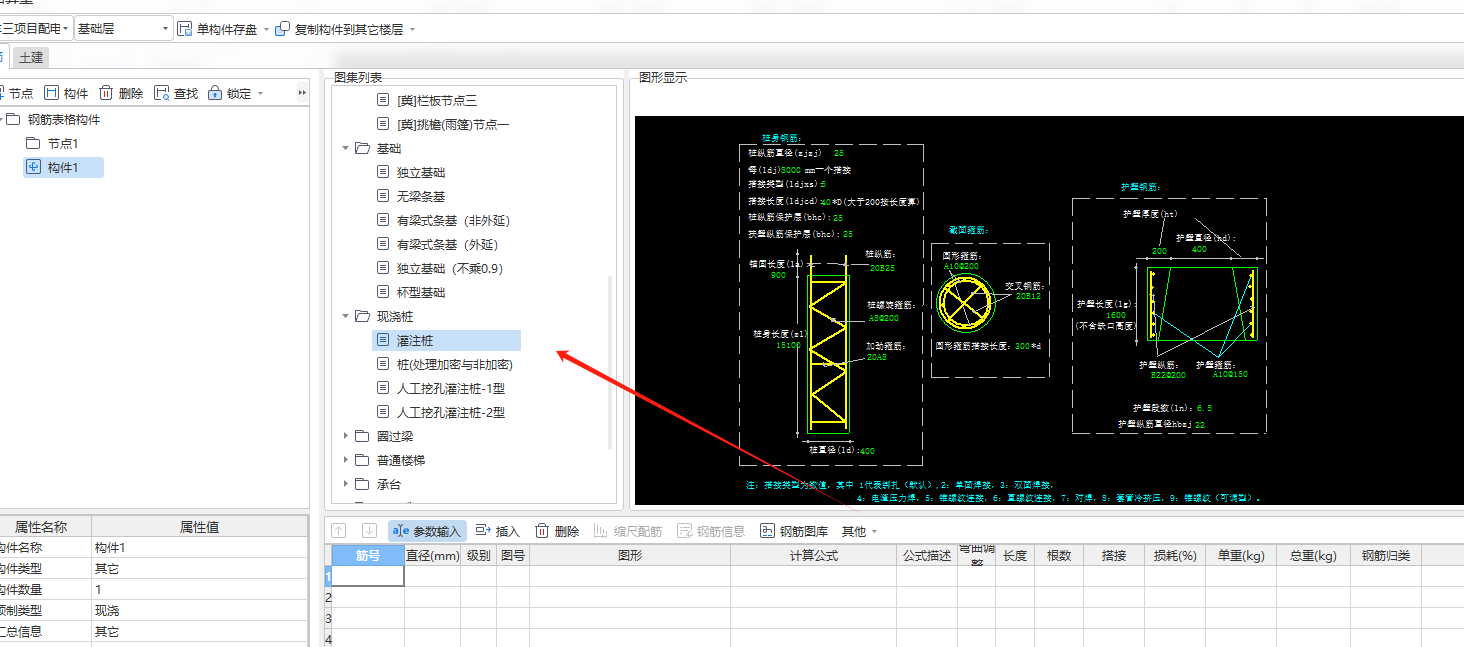Click 复制构件到其它楼层 copy icon
The image size is (1464, 647).
click(x=283, y=29)
